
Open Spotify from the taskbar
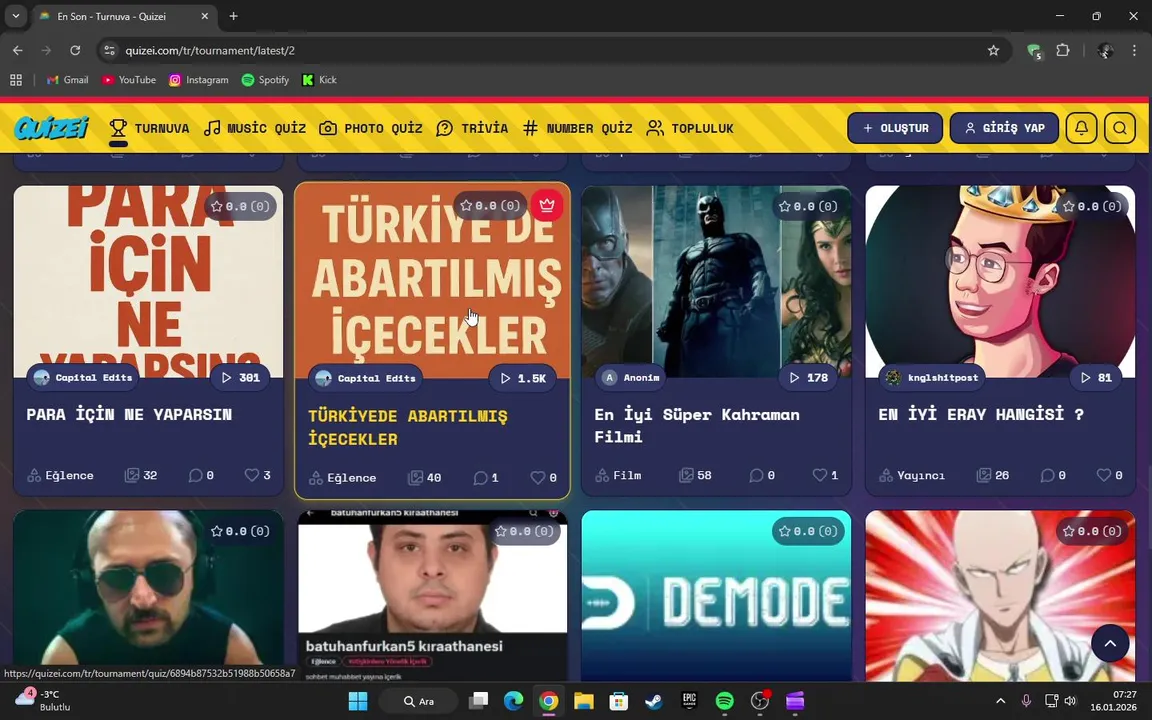(x=724, y=701)
